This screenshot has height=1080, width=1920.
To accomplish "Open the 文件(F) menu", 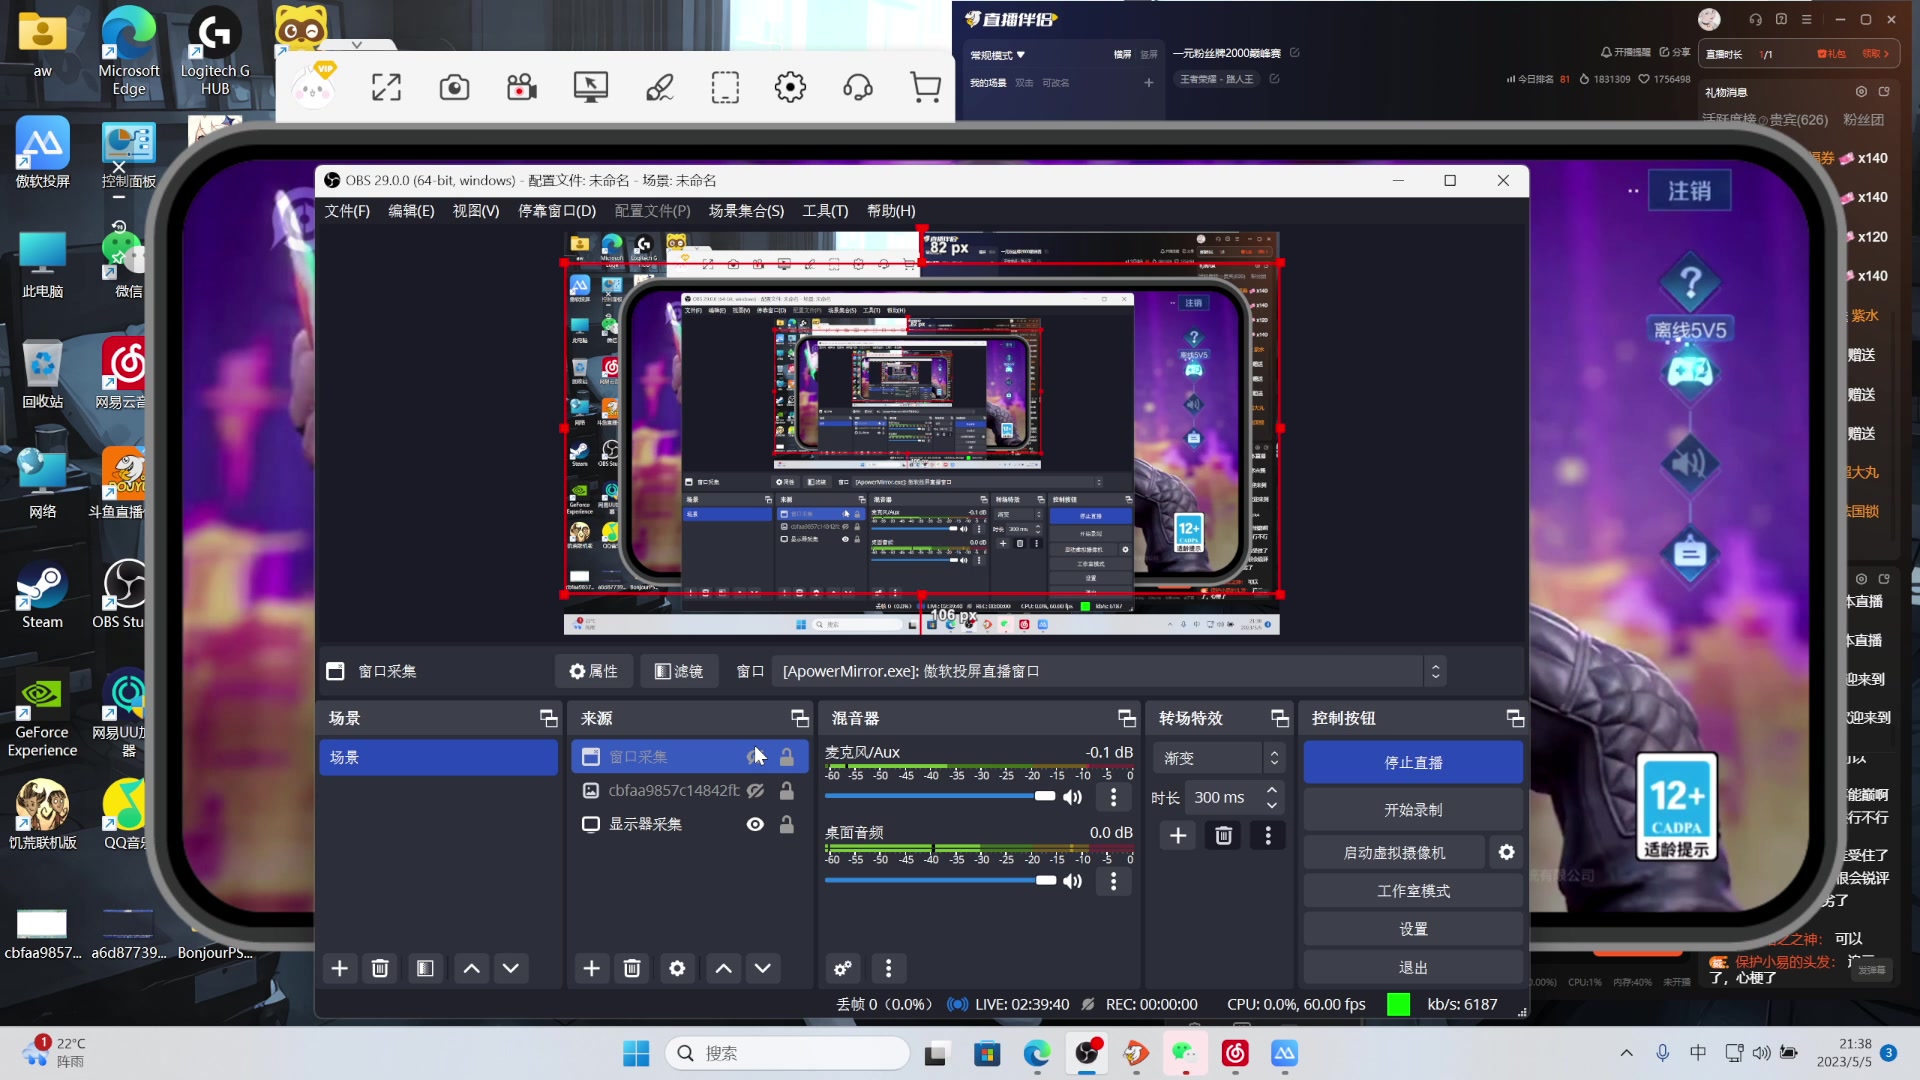I will (x=347, y=211).
